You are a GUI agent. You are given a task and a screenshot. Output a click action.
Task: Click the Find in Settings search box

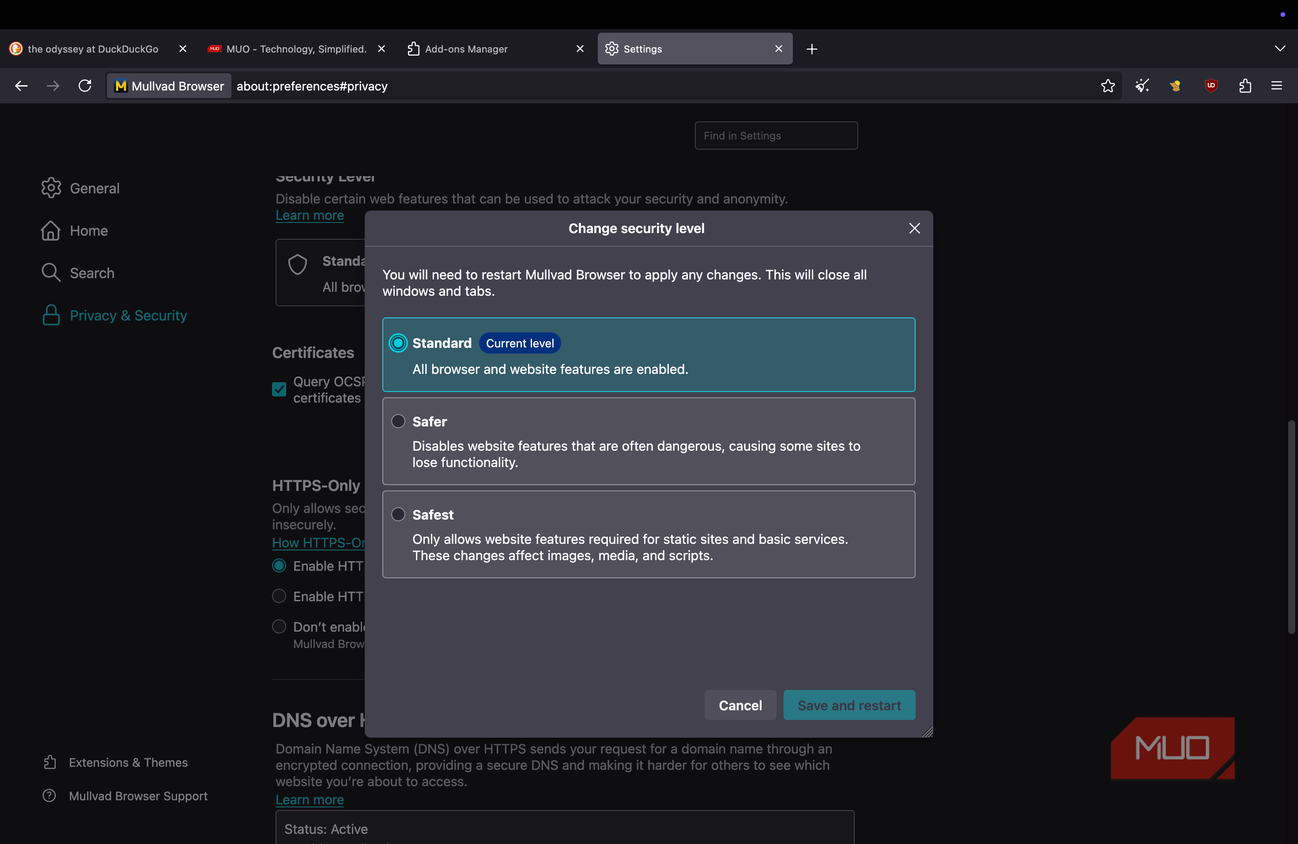pyautogui.click(x=776, y=136)
